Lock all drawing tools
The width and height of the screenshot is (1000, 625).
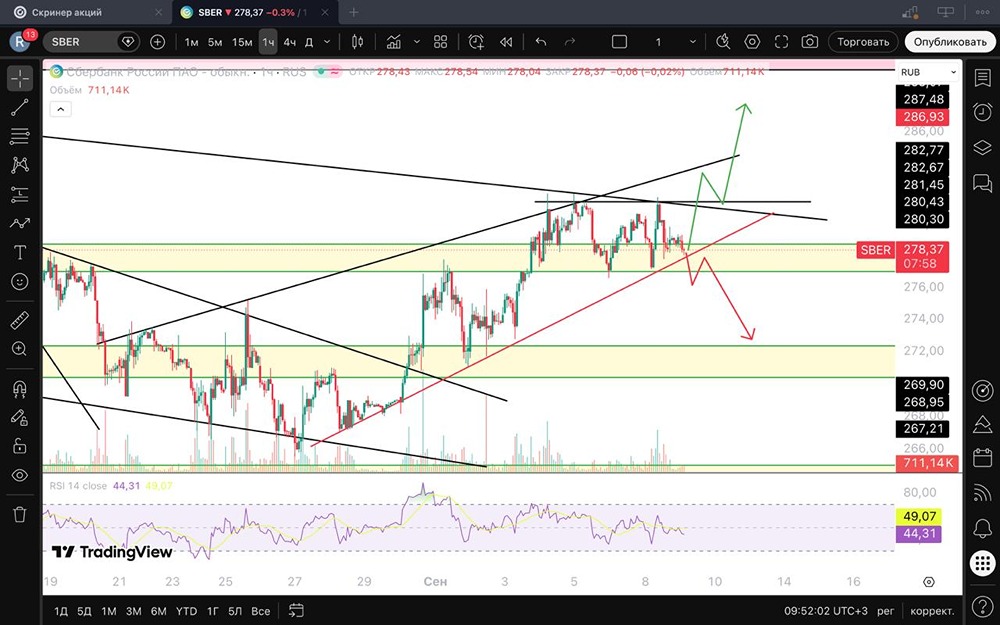(20, 446)
